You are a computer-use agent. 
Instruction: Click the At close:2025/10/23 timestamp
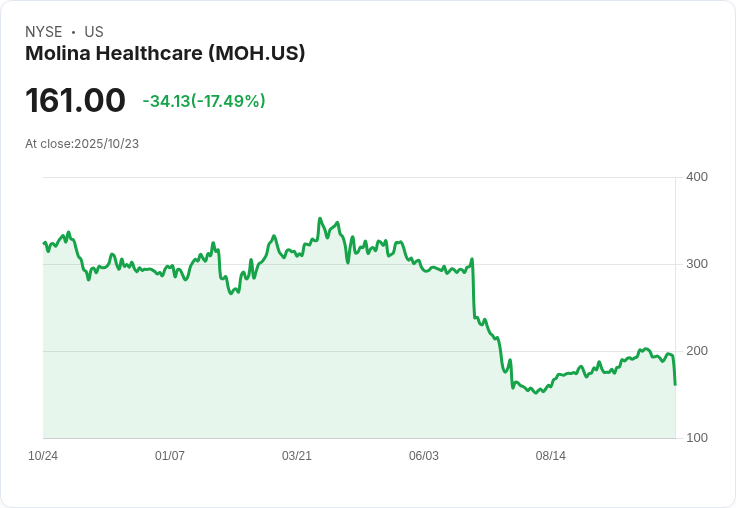(82, 143)
